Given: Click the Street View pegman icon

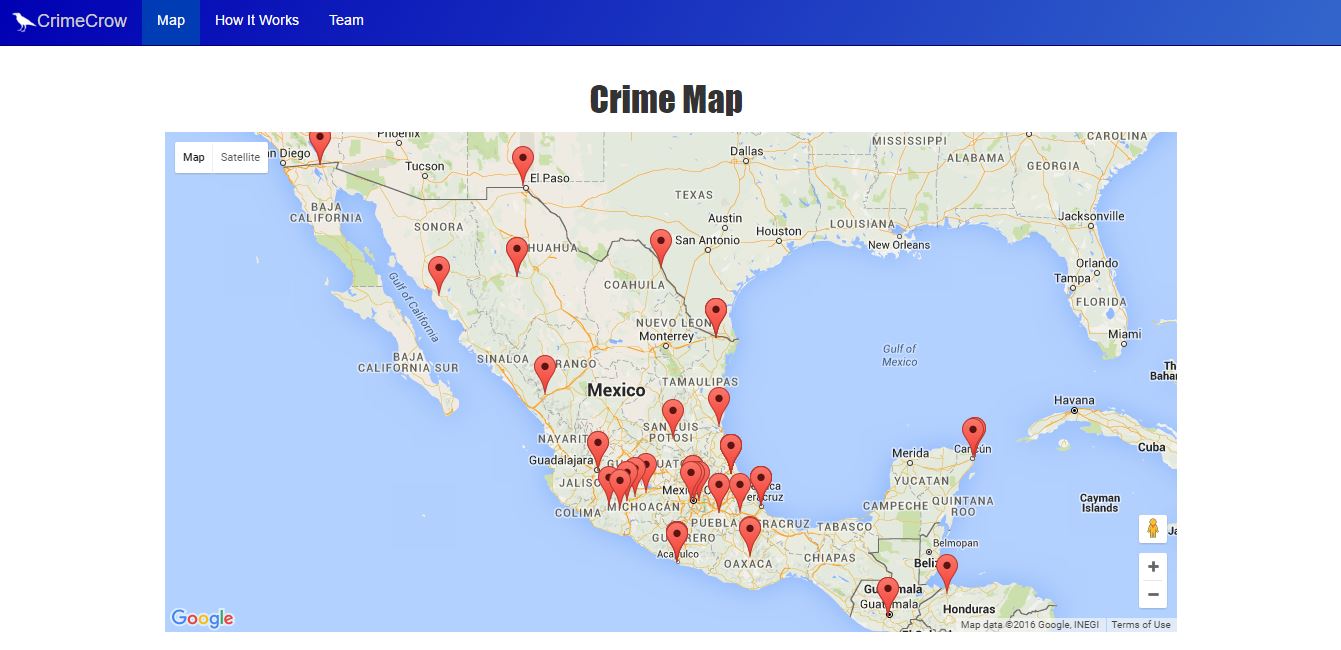Looking at the screenshot, I should (1153, 529).
